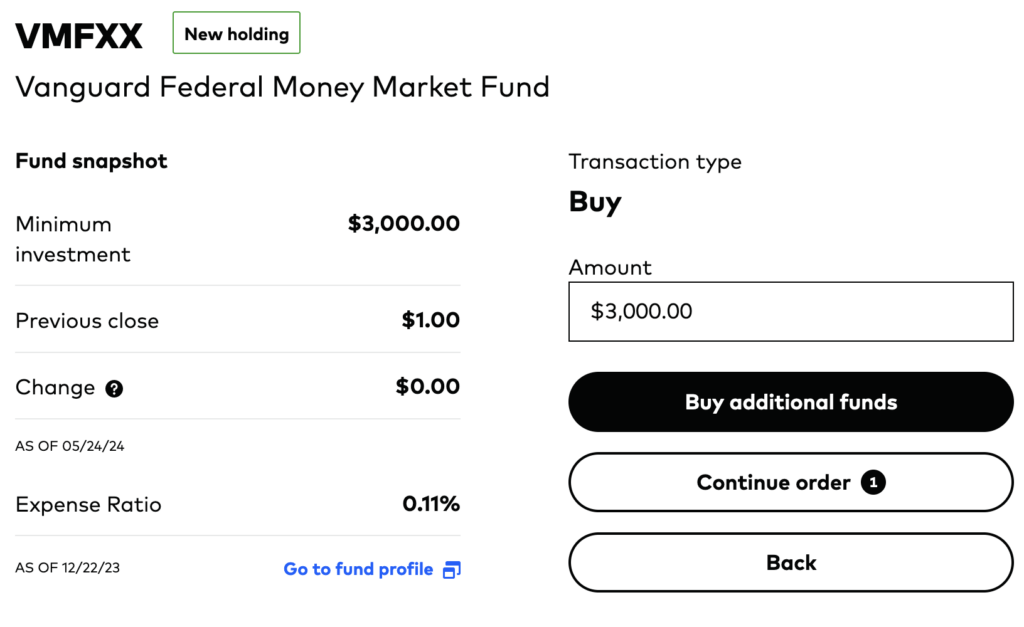Click the Buy transaction type text

[595, 202]
